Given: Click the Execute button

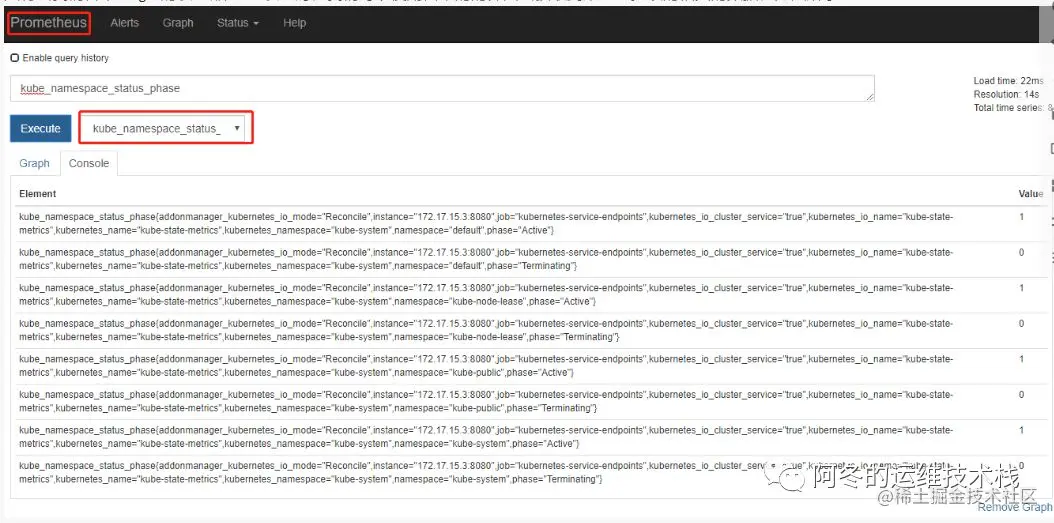Looking at the screenshot, I should tap(40, 128).
